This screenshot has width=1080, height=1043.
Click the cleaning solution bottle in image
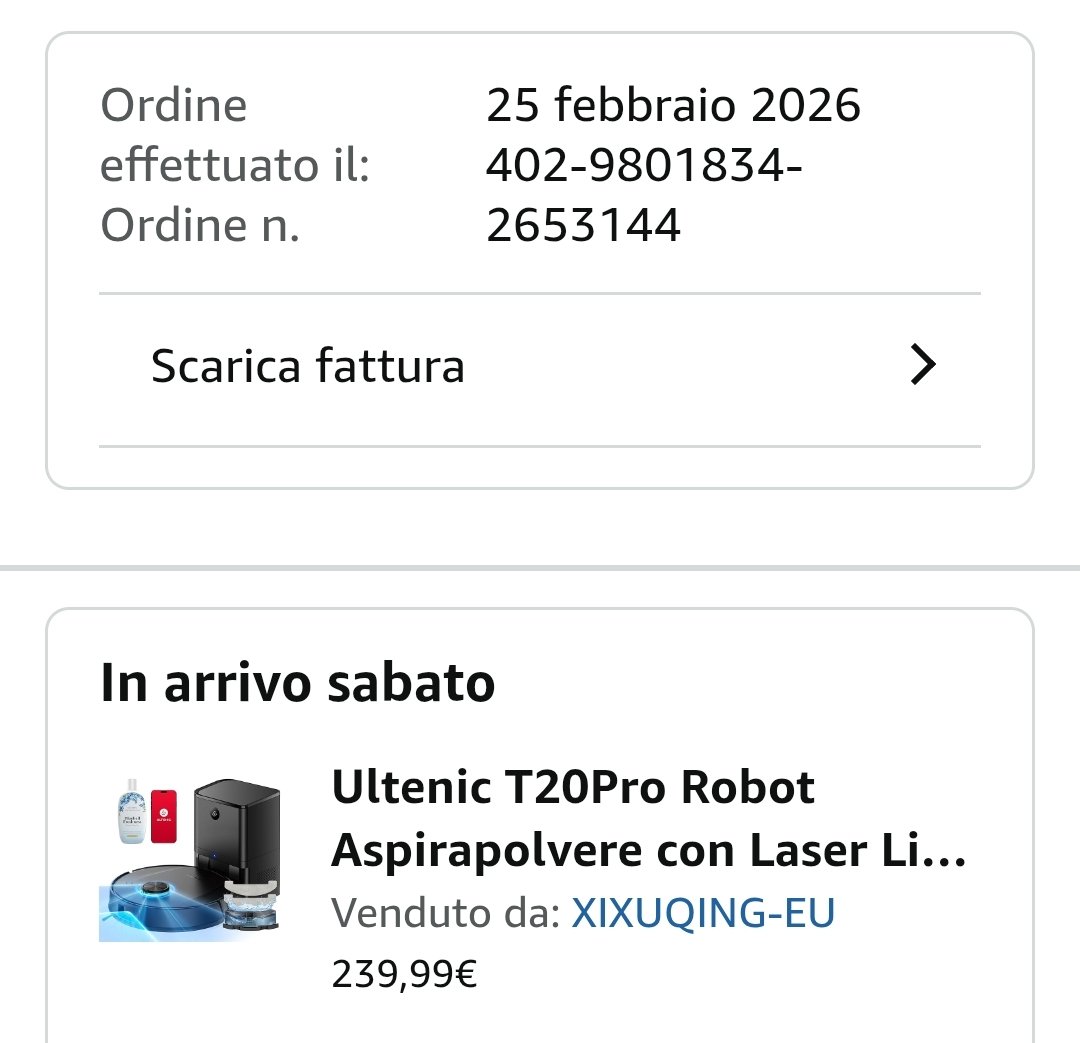coord(131,812)
